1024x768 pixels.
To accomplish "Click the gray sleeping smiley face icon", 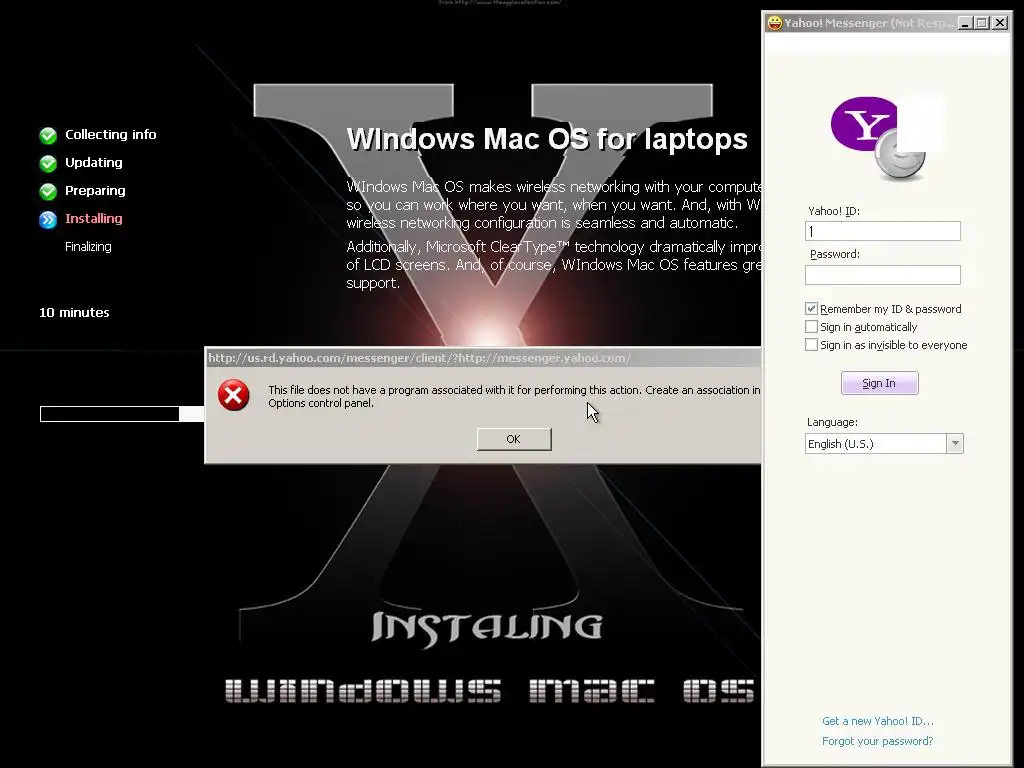I will point(901,156).
